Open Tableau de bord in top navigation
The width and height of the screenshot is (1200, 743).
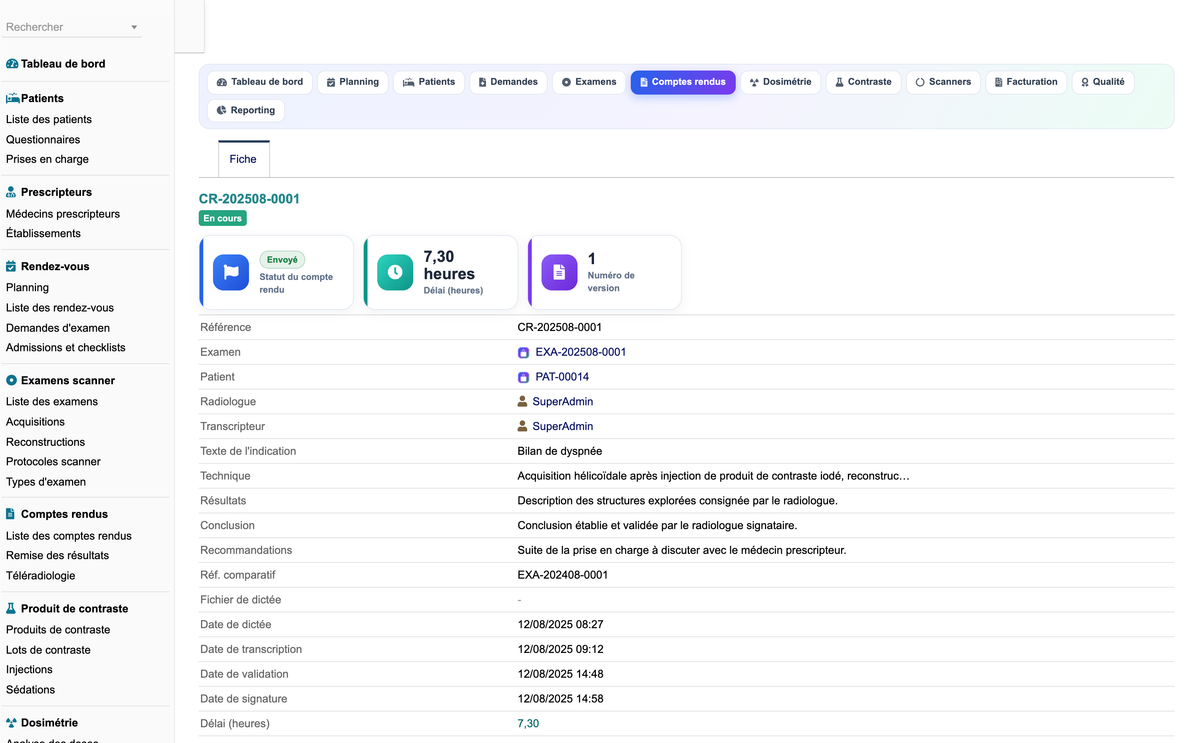260,82
